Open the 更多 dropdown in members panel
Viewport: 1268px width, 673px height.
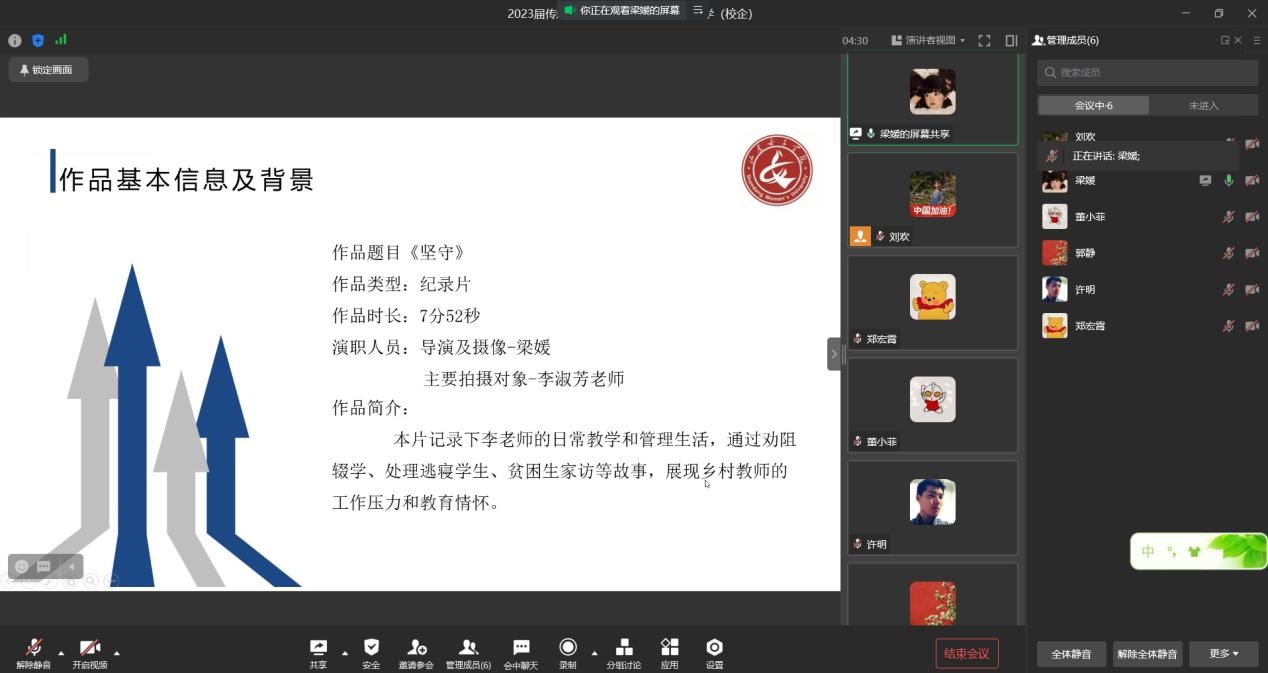(x=1224, y=654)
